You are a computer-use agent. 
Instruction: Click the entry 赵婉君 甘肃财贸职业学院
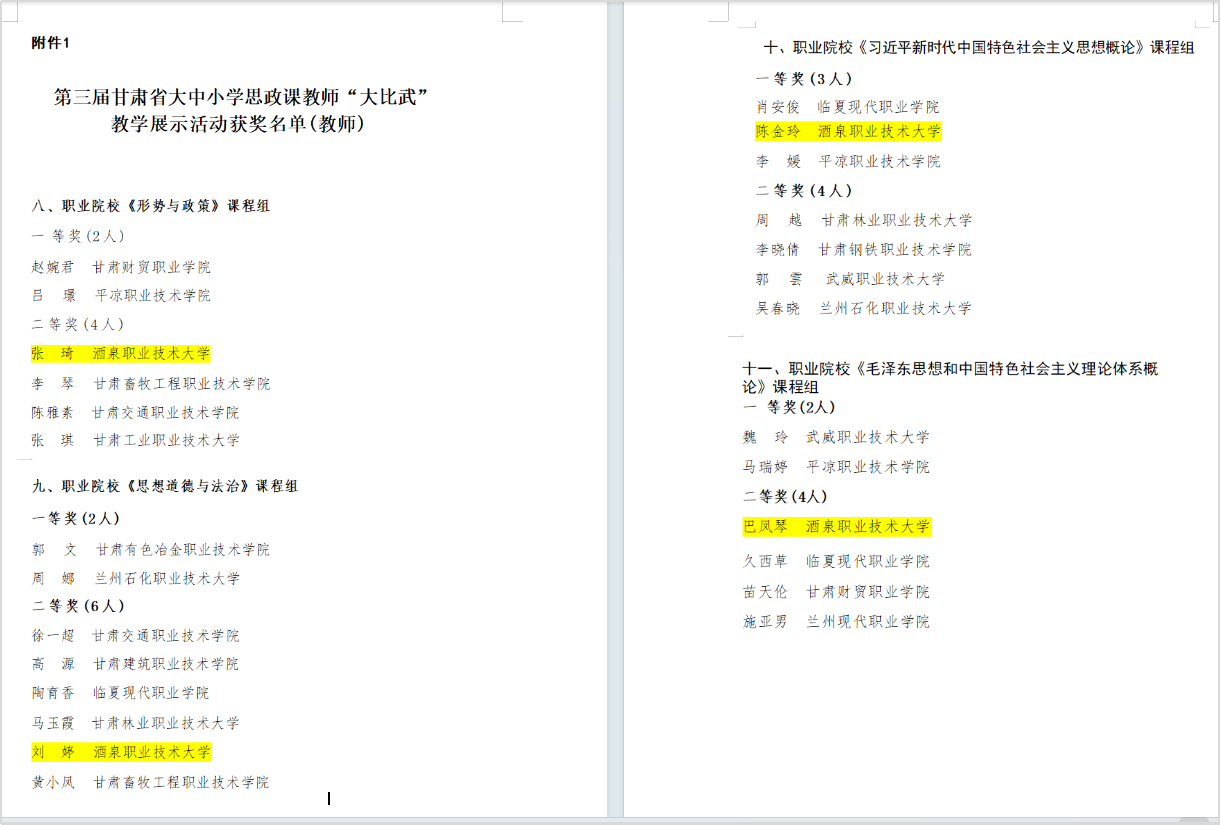click(121, 267)
